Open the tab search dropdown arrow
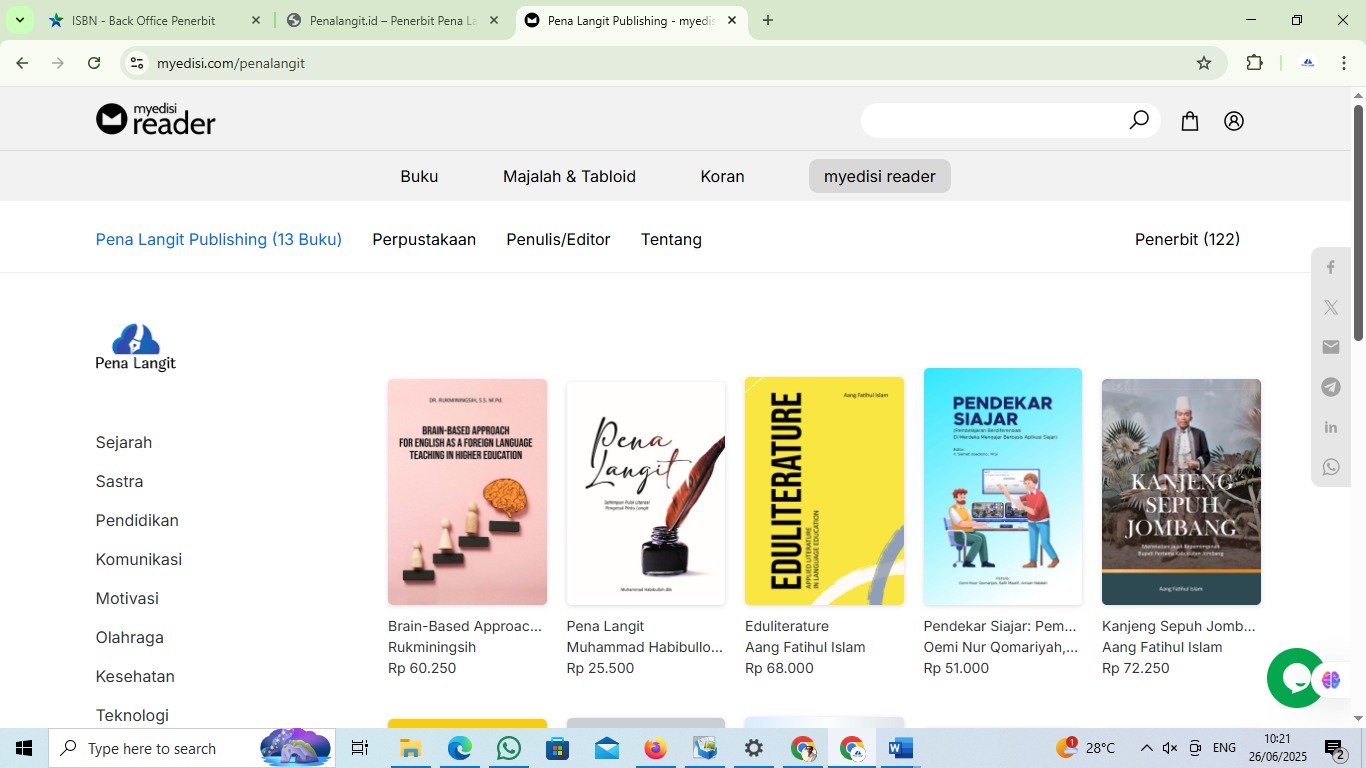The height and width of the screenshot is (768, 1366). [x=19, y=20]
